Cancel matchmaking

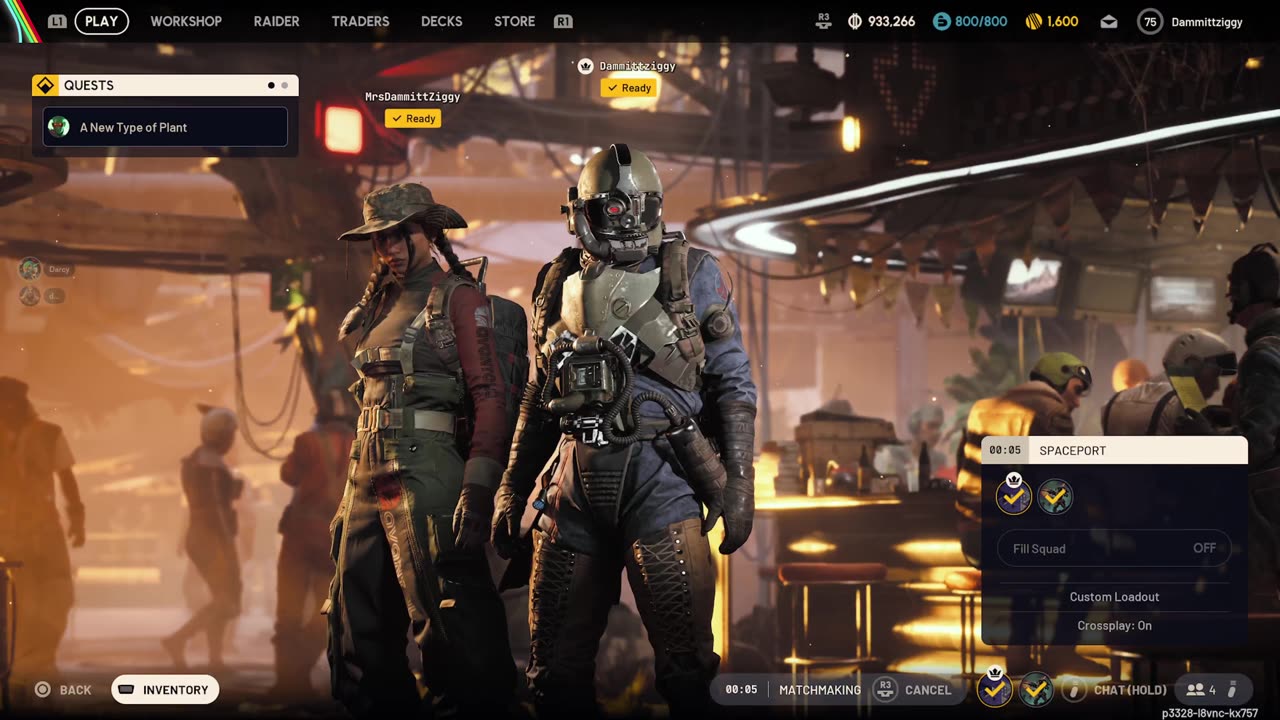click(928, 690)
